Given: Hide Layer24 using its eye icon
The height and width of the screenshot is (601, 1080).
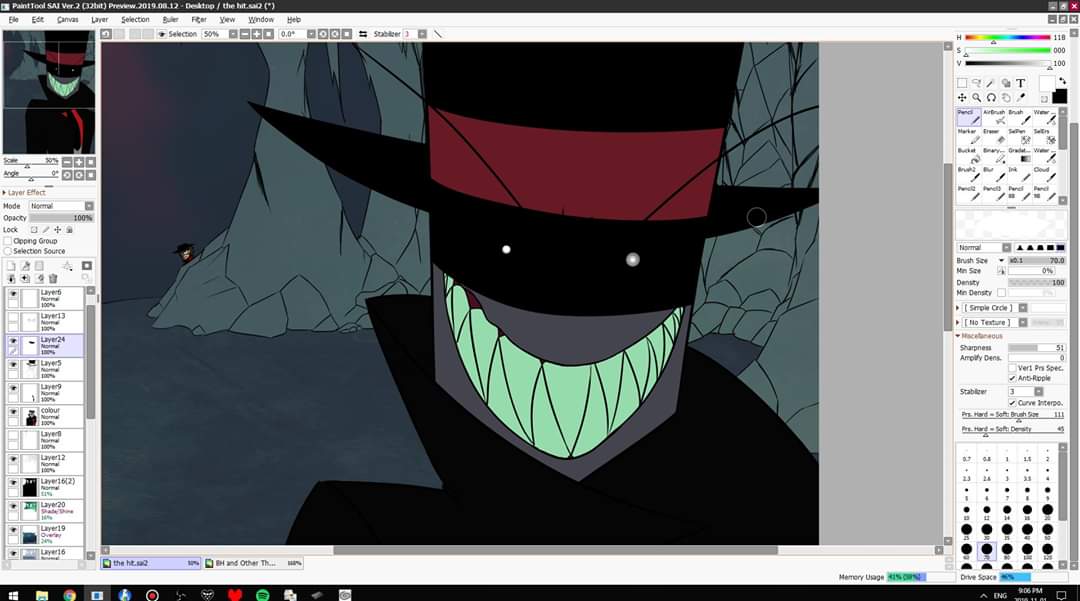Looking at the screenshot, I should tap(13, 341).
